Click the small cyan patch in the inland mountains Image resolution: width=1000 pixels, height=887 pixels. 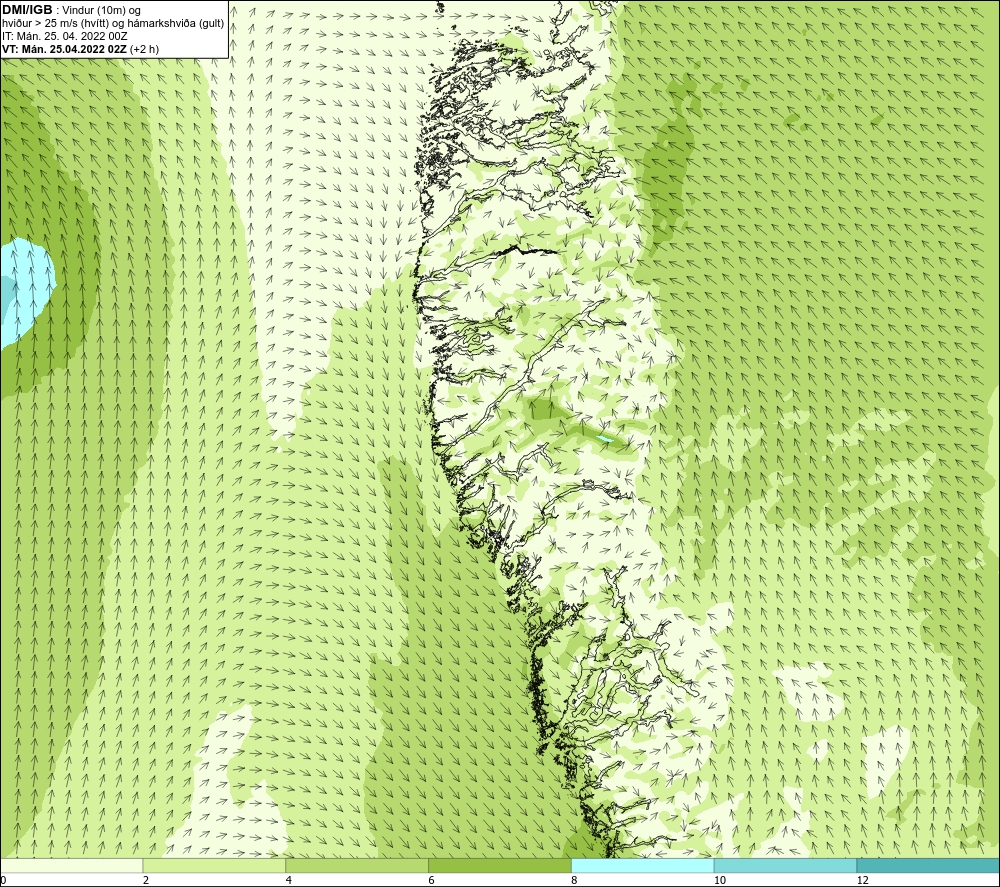pyautogui.click(x=603, y=439)
